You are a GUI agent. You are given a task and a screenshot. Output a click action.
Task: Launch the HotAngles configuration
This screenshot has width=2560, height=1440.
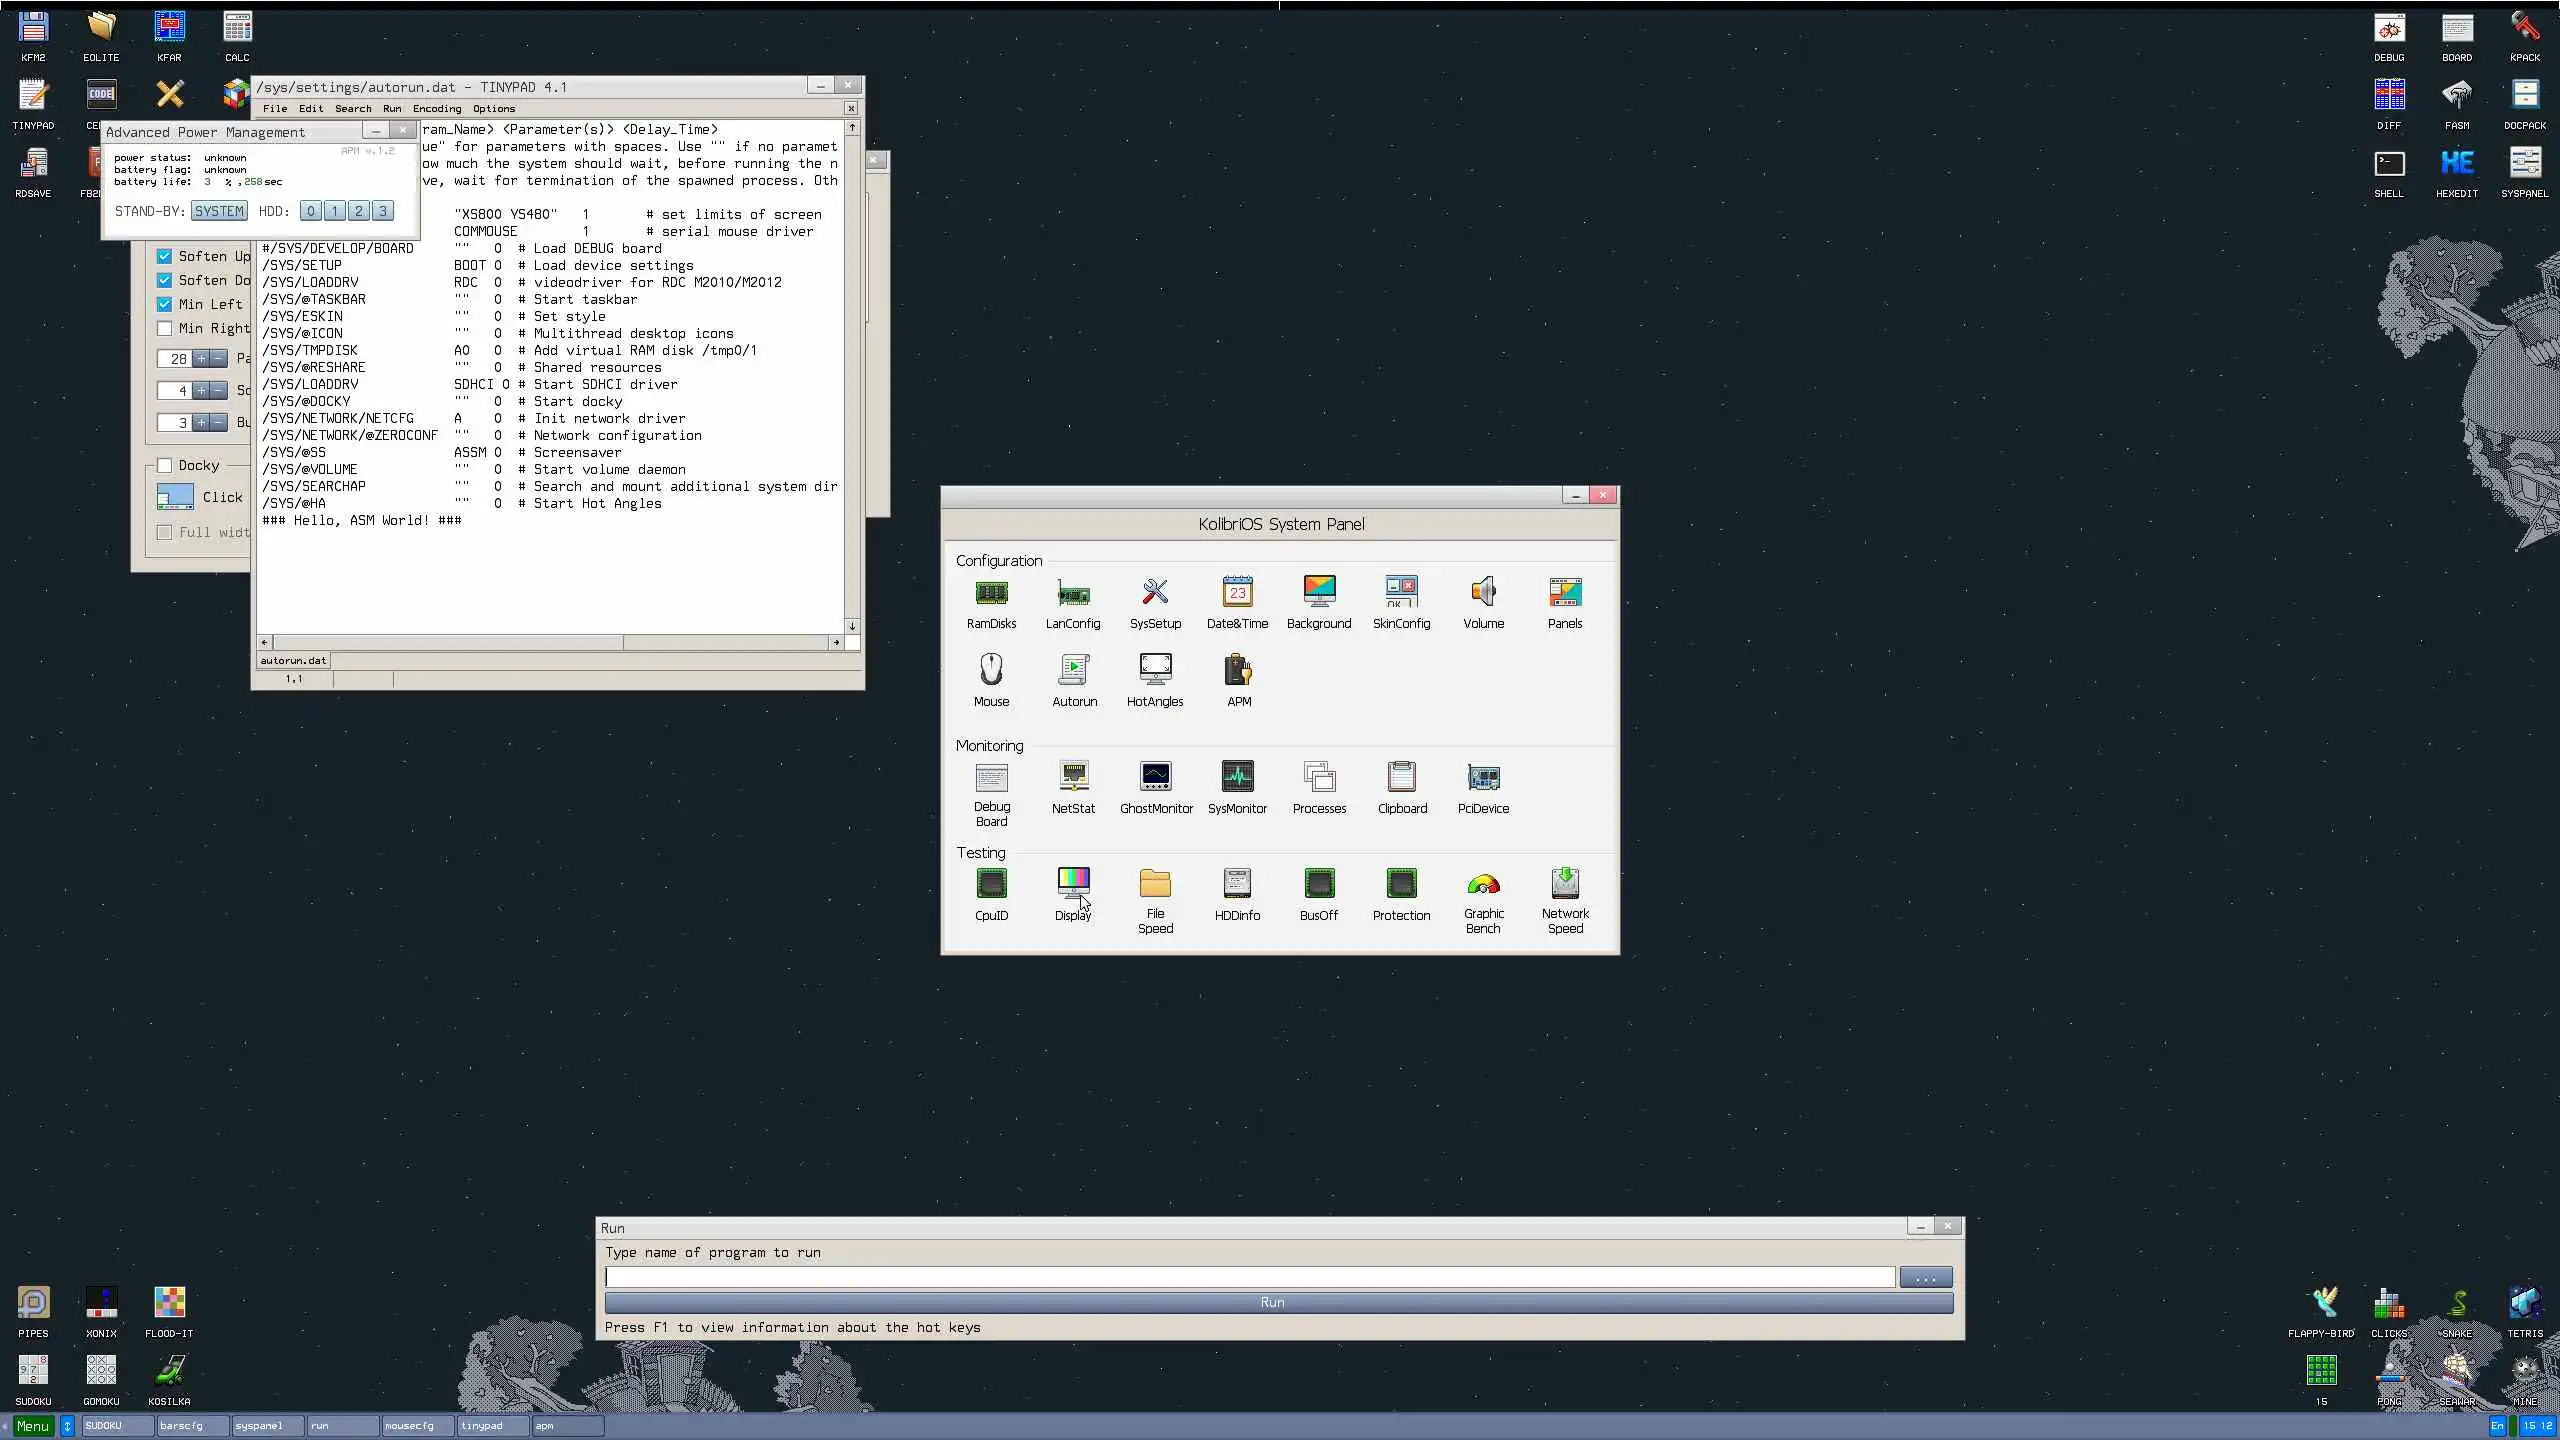click(1155, 671)
